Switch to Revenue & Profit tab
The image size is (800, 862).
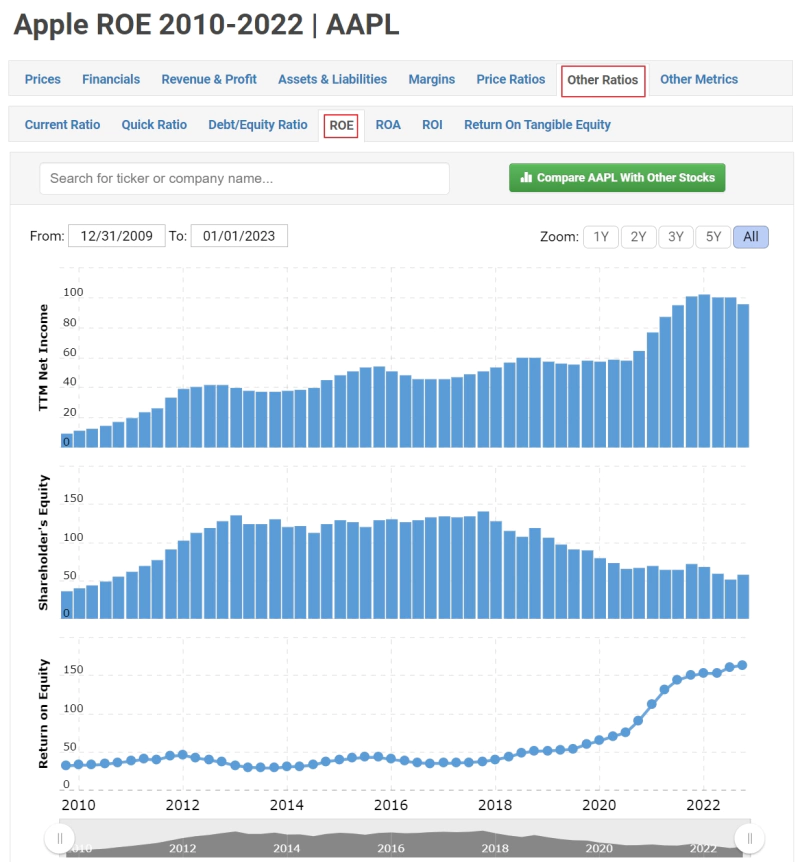[209, 79]
